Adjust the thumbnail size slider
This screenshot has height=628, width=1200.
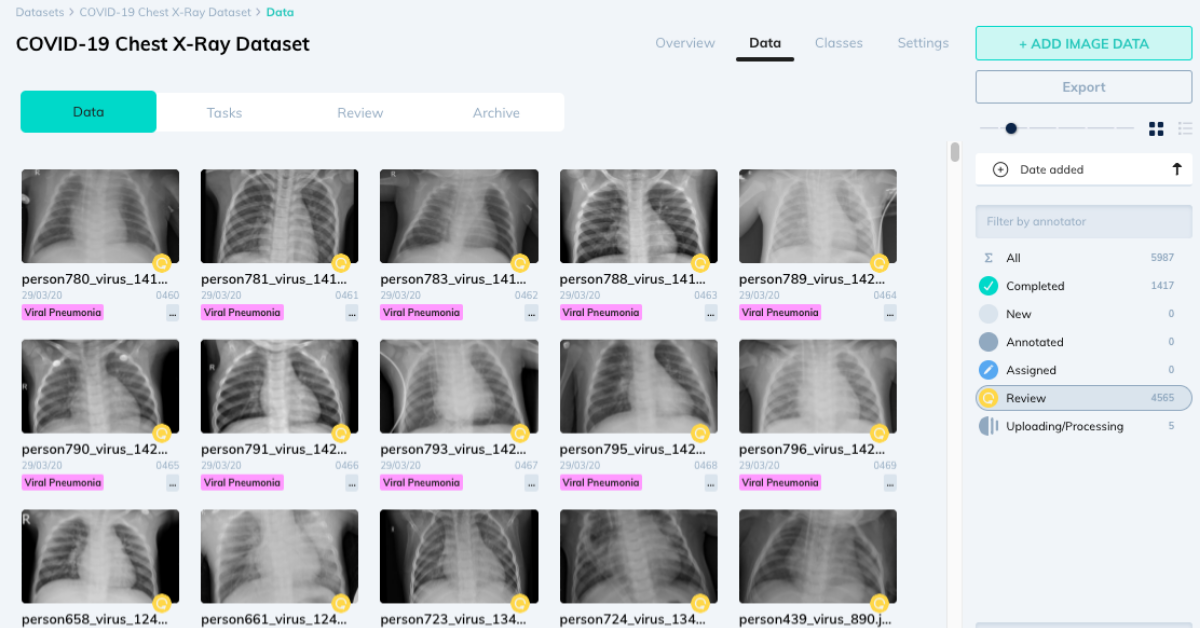[1010, 128]
